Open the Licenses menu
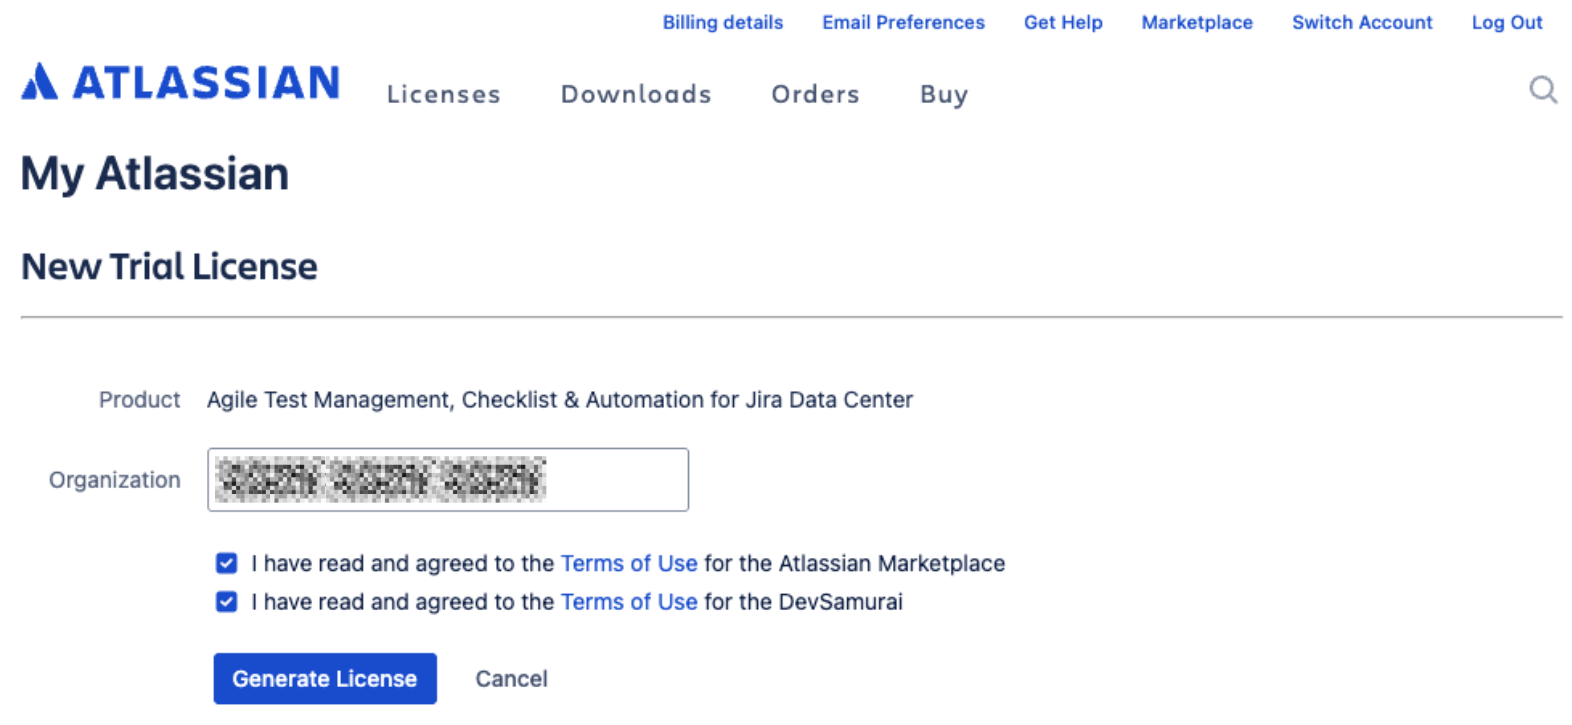 (443, 94)
